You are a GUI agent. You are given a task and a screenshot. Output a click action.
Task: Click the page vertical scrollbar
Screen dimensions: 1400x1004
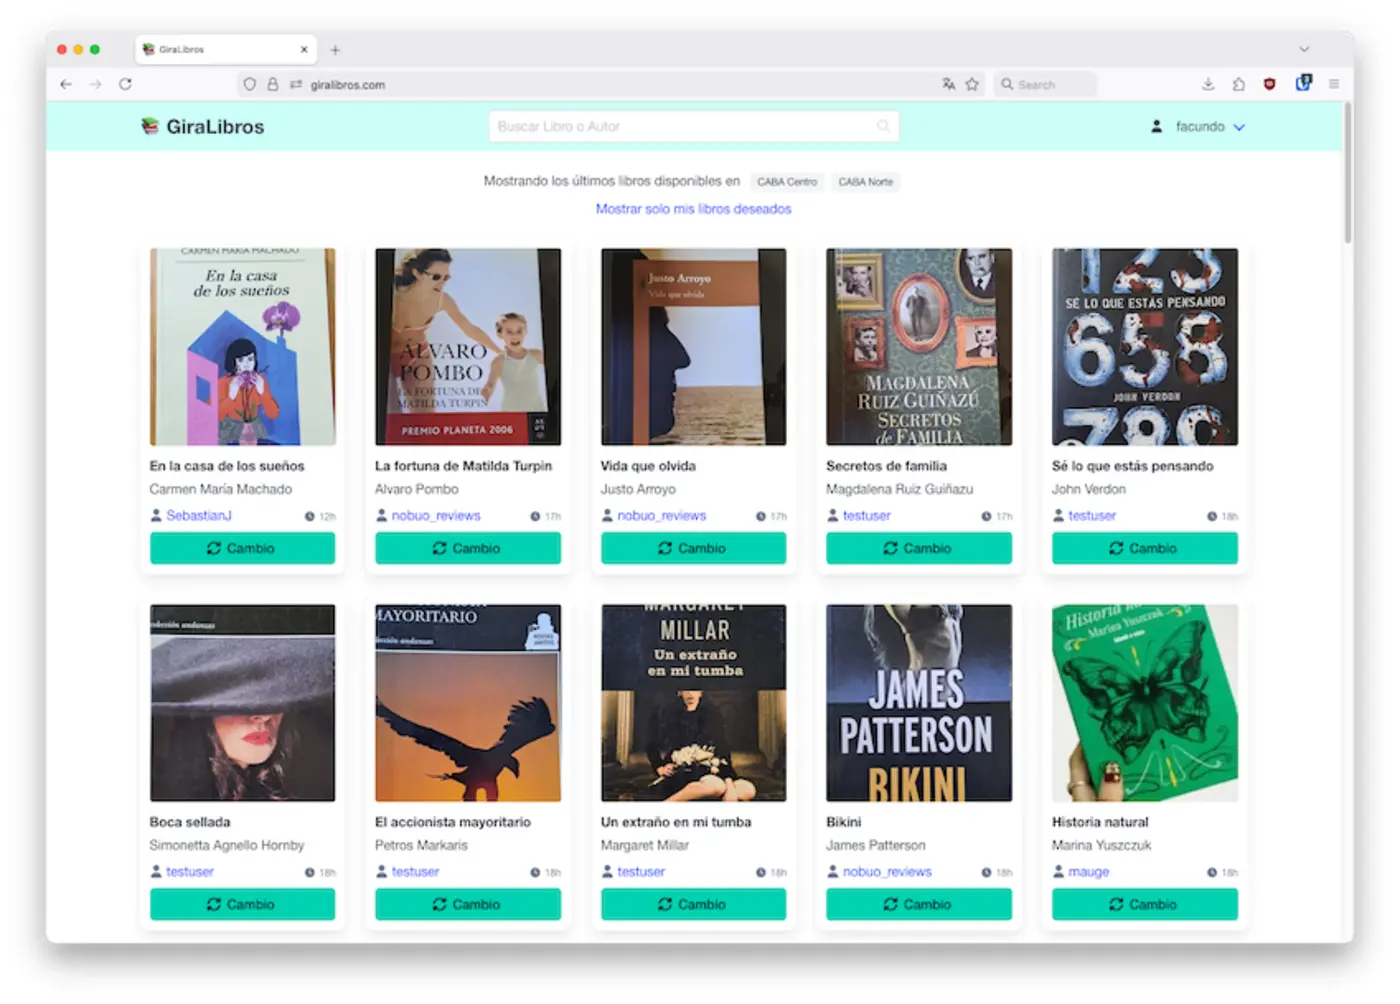coord(1347,175)
